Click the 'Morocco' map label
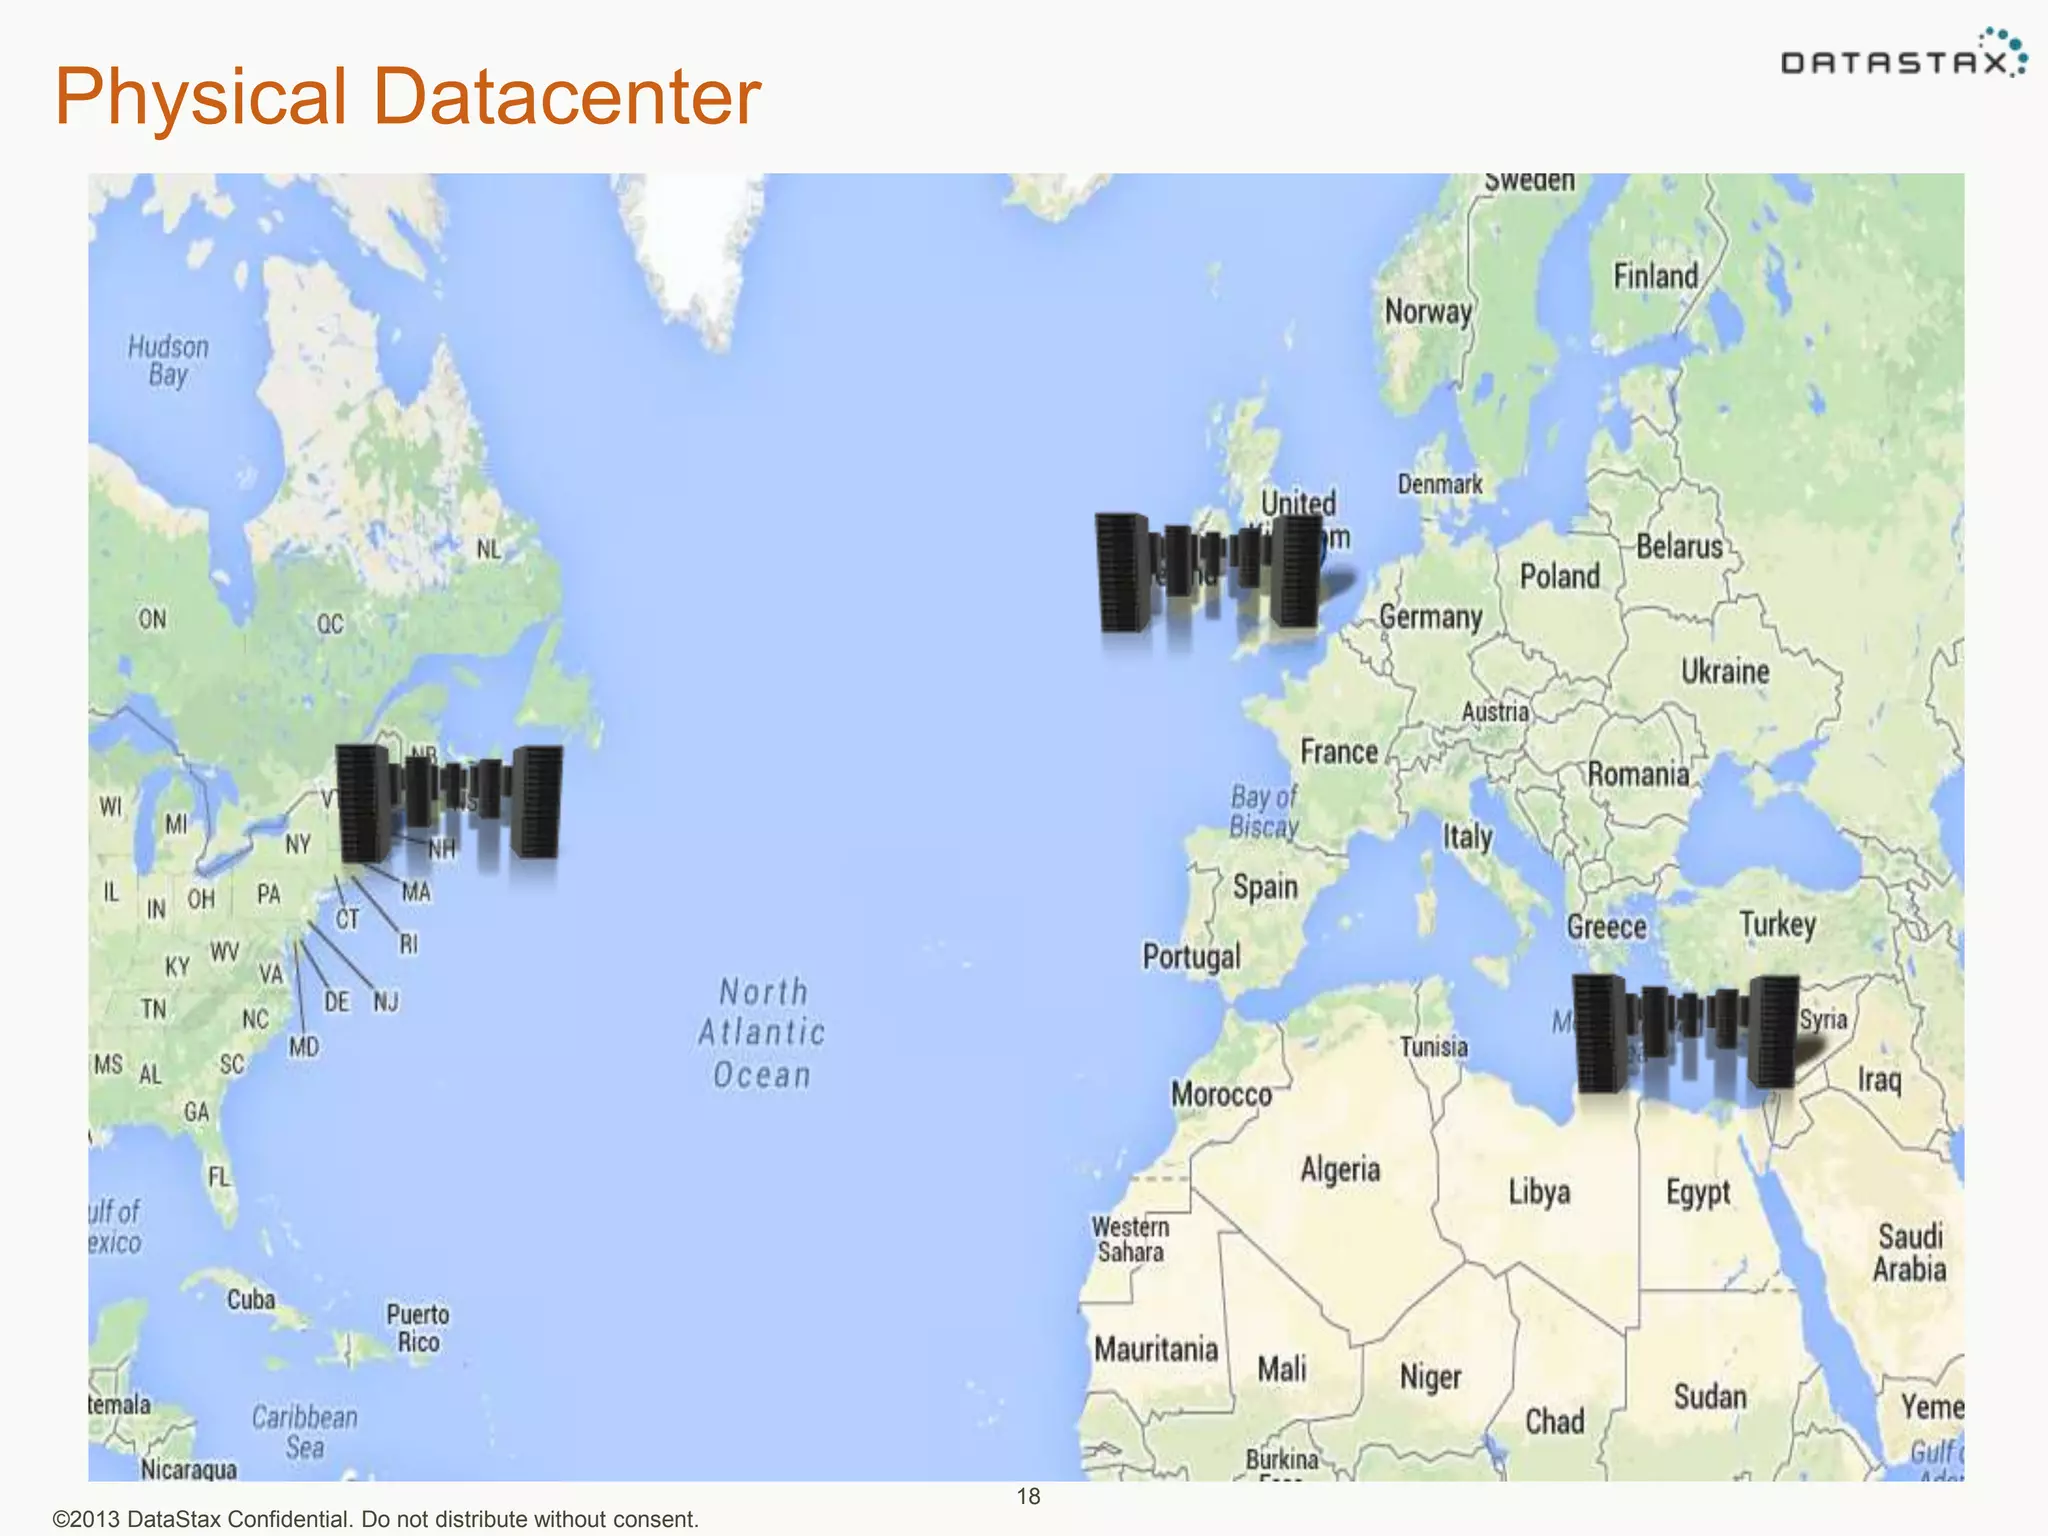This screenshot has height=1536, width=2048. pyautogui.click(x=1221, y=1094)
